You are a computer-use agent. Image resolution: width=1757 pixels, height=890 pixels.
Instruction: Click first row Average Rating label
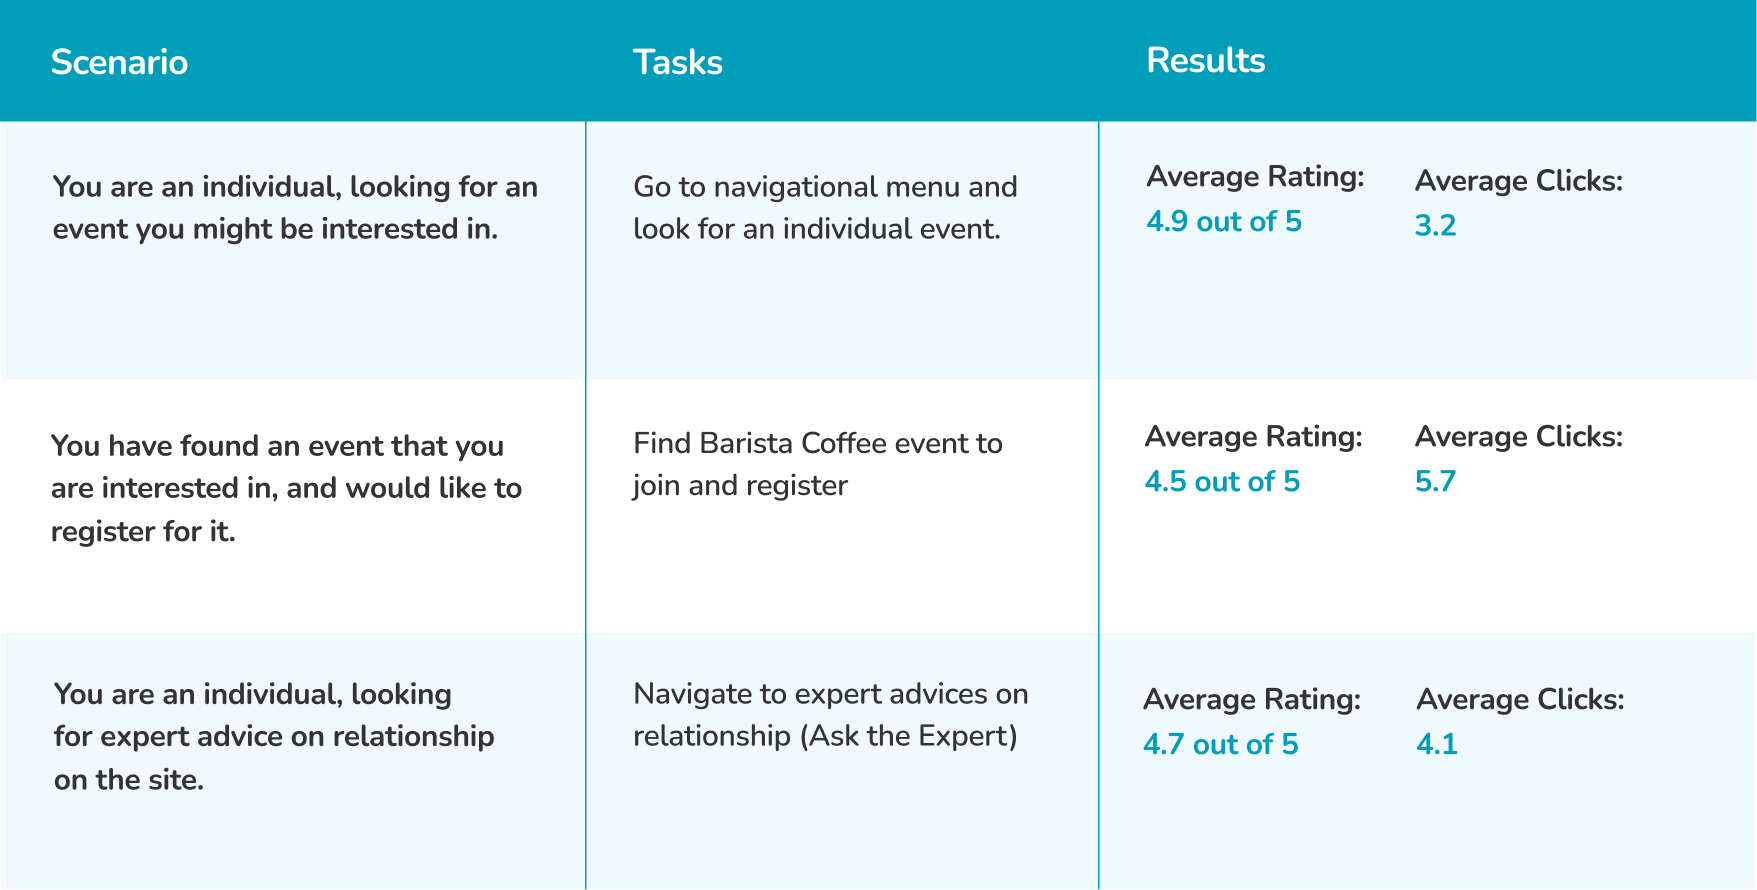[1255, 176]
